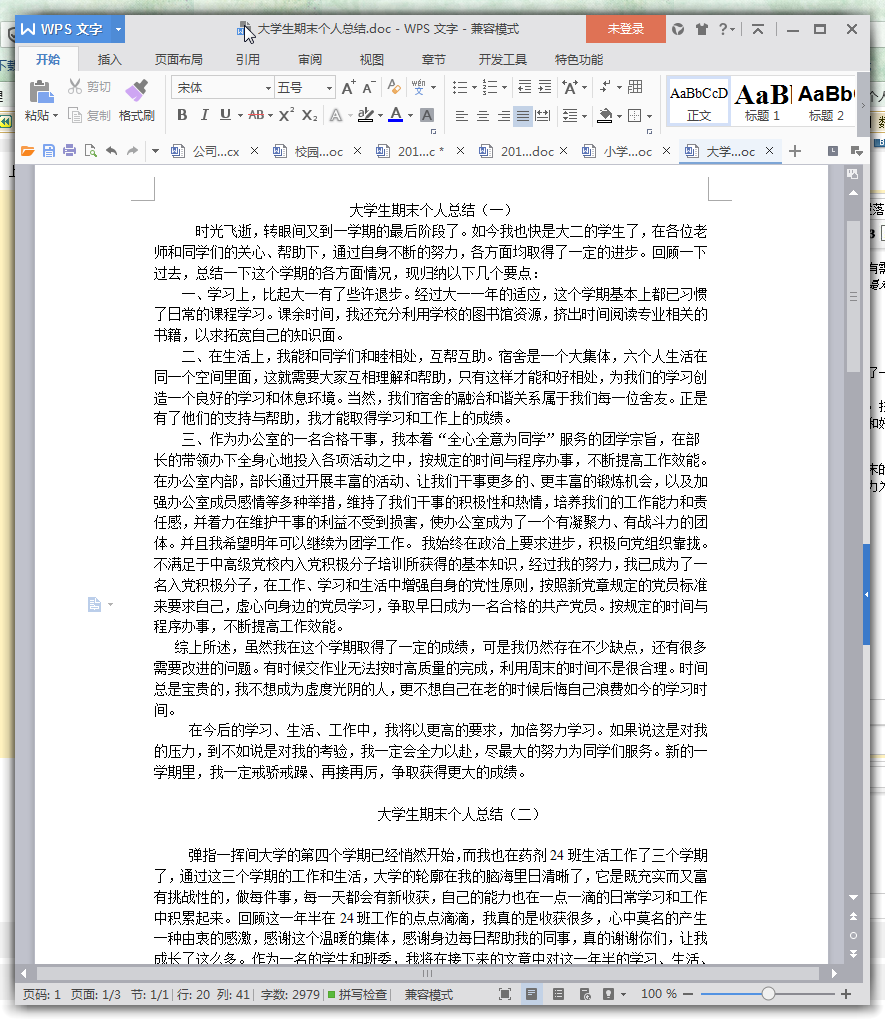
Task: Open the Print document icon
Action: coord(67,151)
